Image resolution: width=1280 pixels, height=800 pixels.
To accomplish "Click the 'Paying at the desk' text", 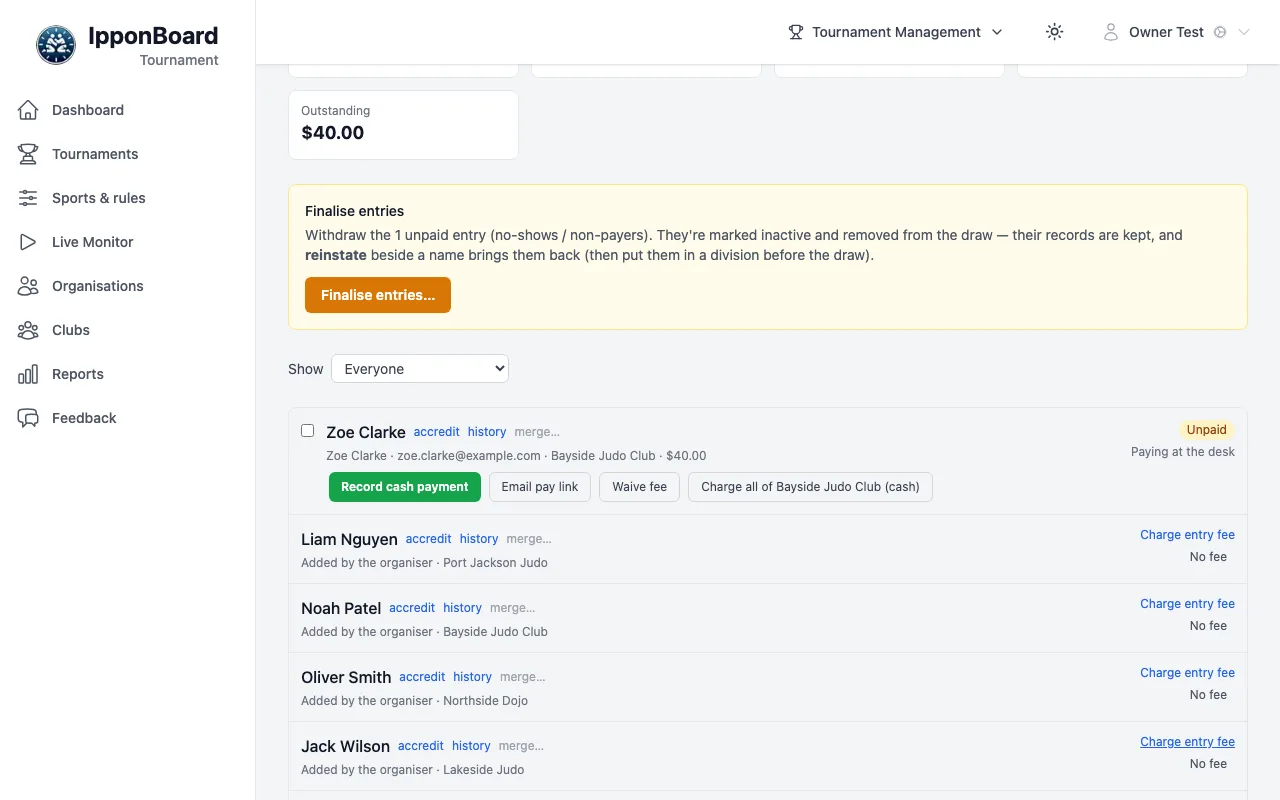I will (x=1183, y=452).
